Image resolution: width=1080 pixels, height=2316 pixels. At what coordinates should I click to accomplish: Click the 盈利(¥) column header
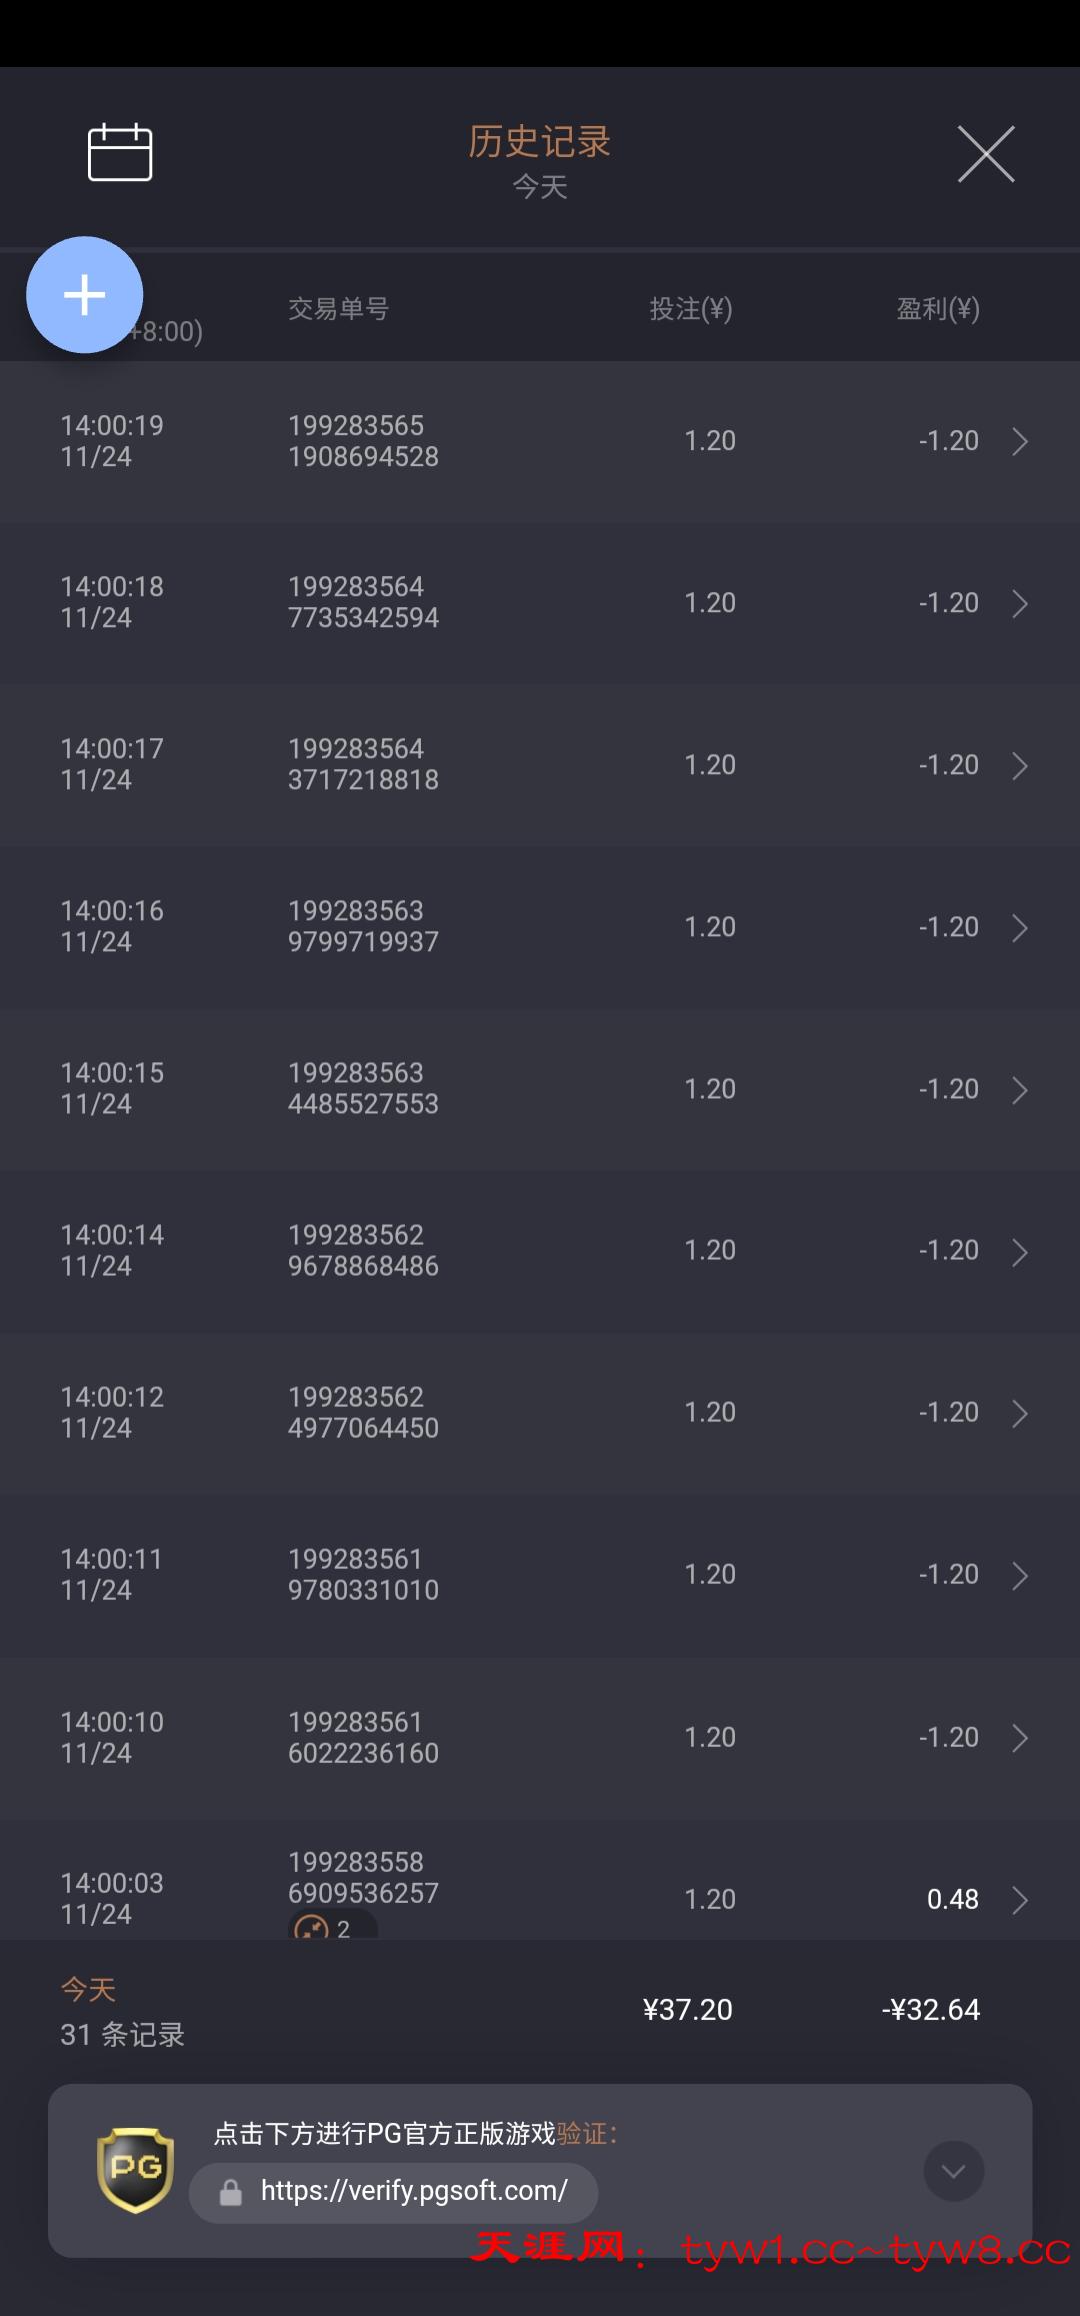coord(937,309)
